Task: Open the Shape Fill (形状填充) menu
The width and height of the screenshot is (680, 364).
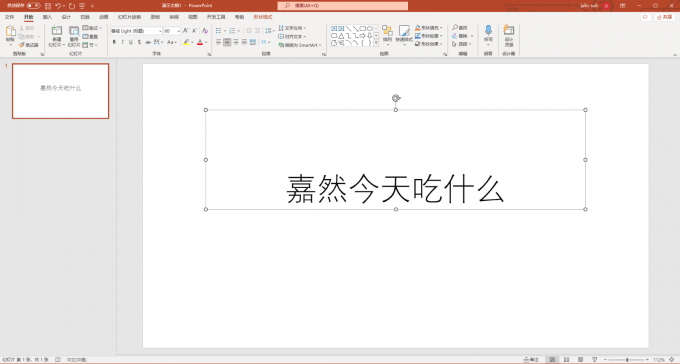Action: click(x=428, y=28)
